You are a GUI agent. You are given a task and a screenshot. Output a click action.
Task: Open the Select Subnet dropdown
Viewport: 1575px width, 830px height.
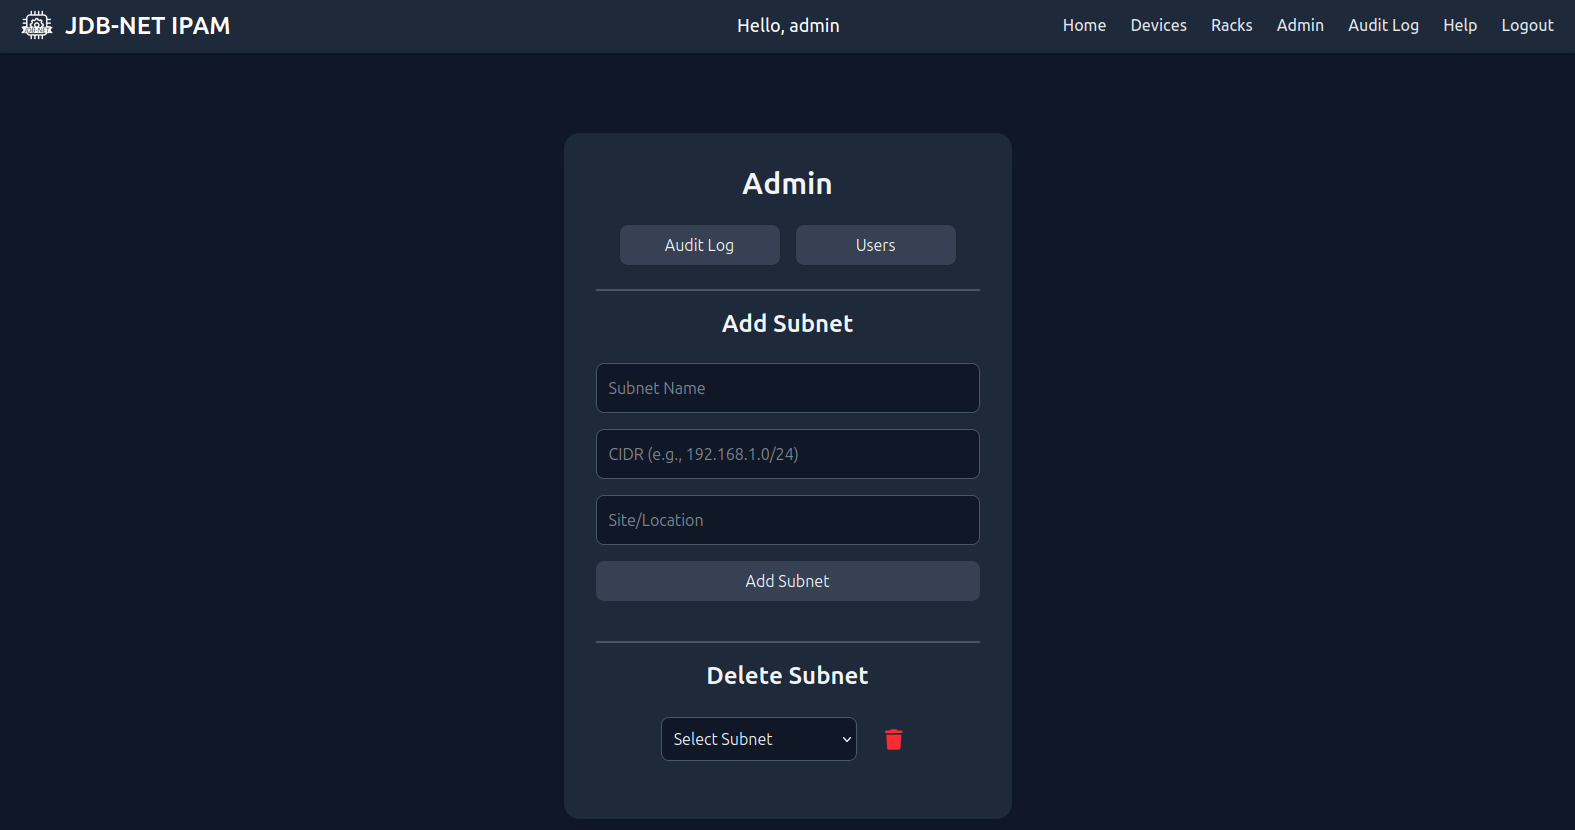pos(759,739)
